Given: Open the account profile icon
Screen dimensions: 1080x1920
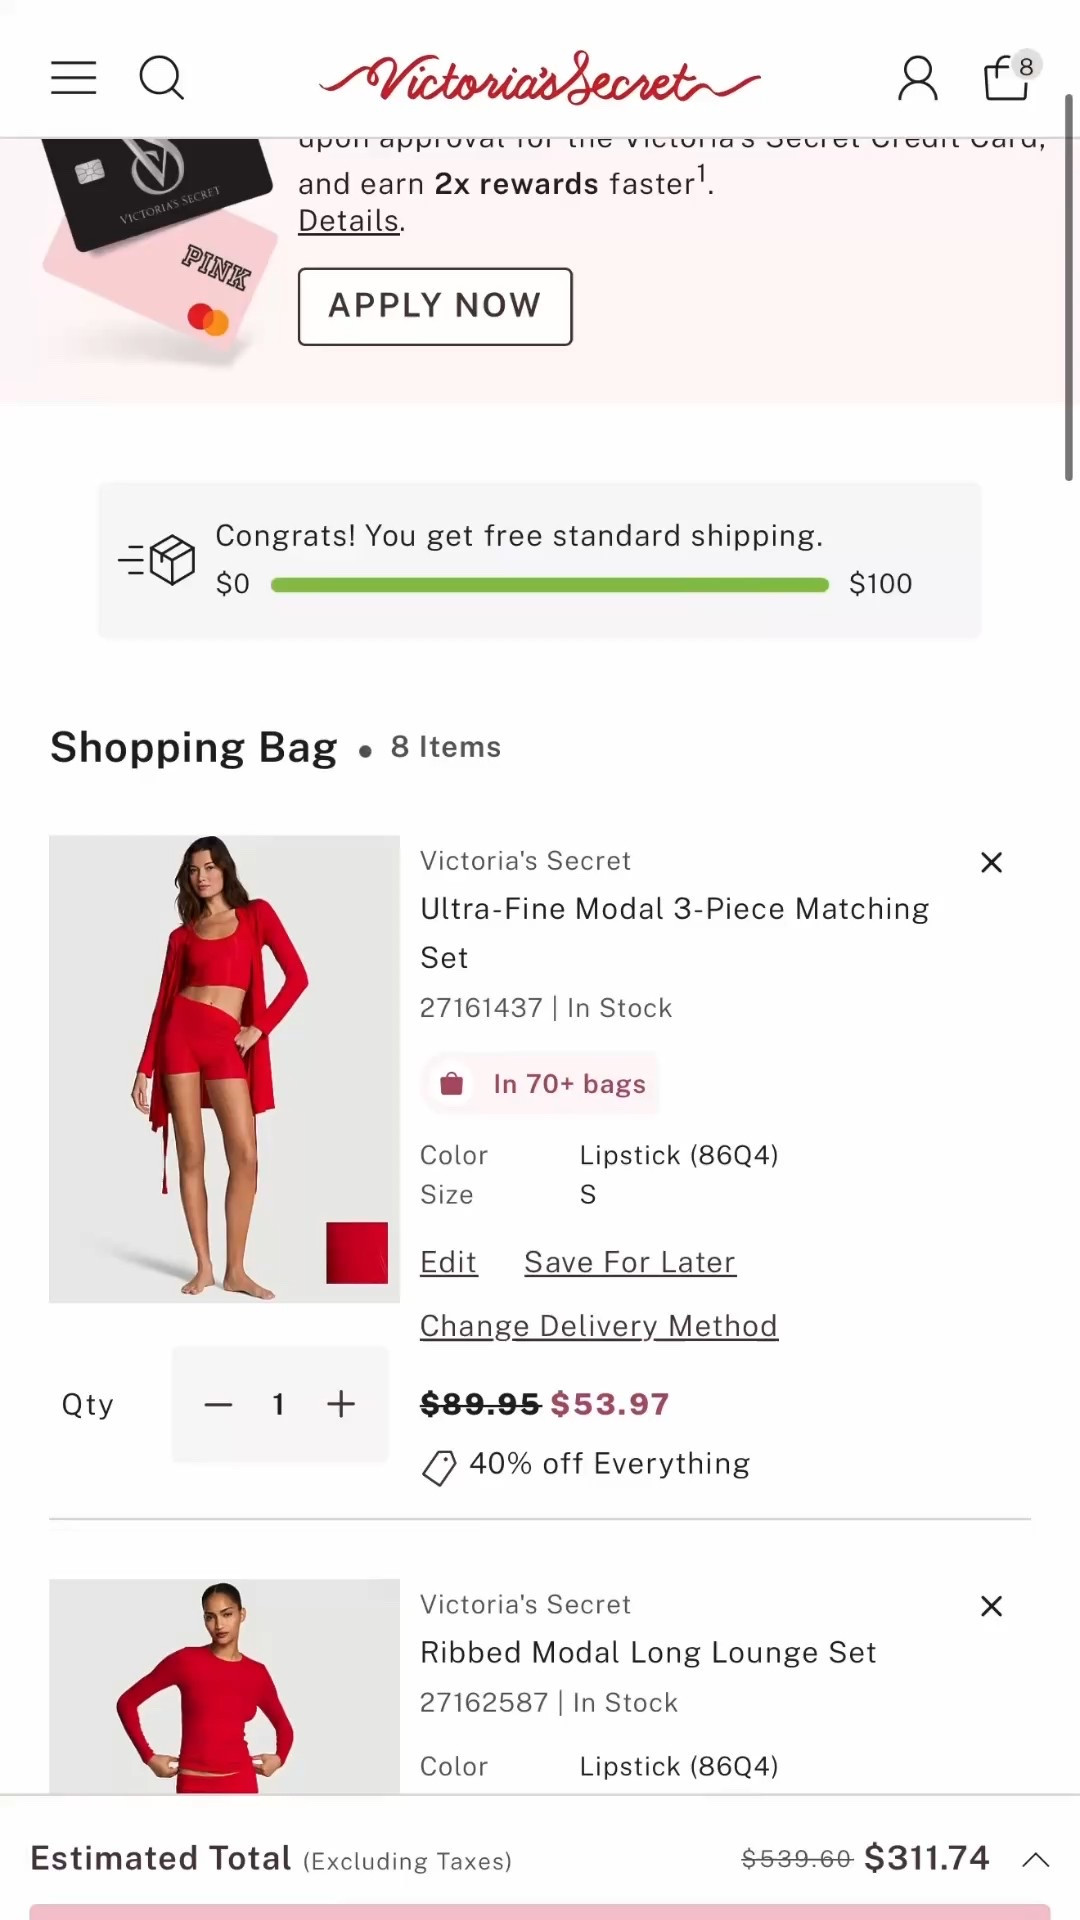Looking at the screenshot, I should coord(916,78).
